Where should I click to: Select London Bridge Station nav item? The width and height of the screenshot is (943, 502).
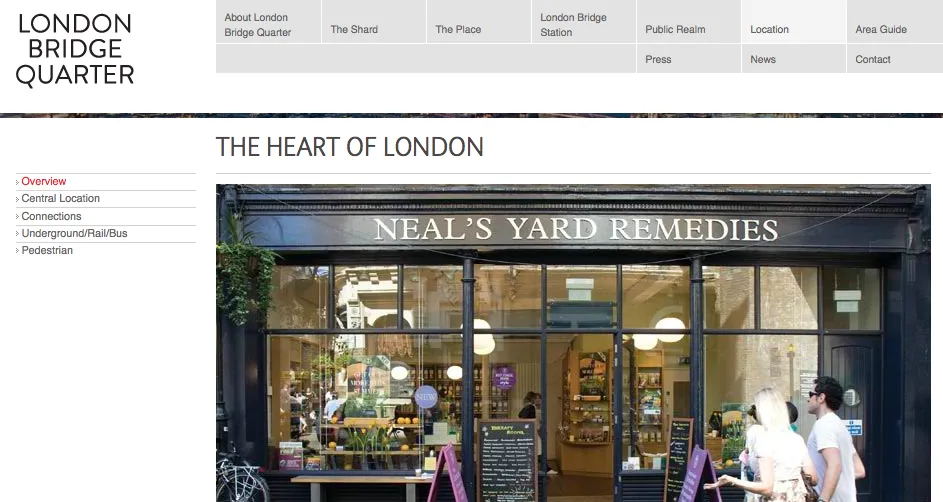click(x=583, y=22)
